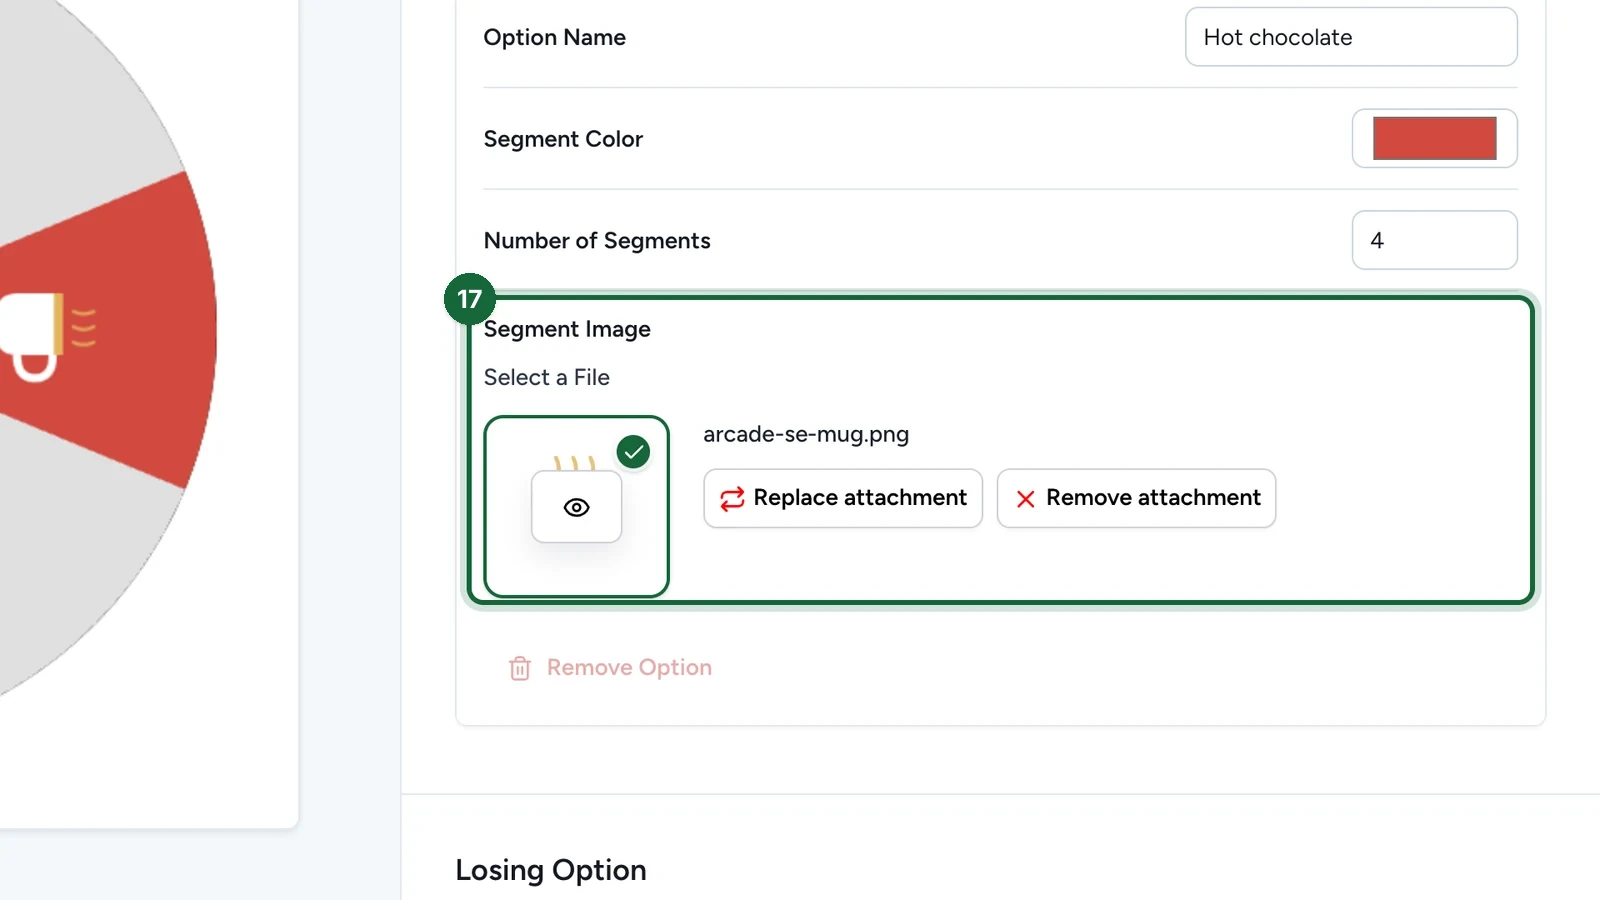Click the Segment Image label
Viewport: 1600px width, 900px height.
(x=567, y=329)
